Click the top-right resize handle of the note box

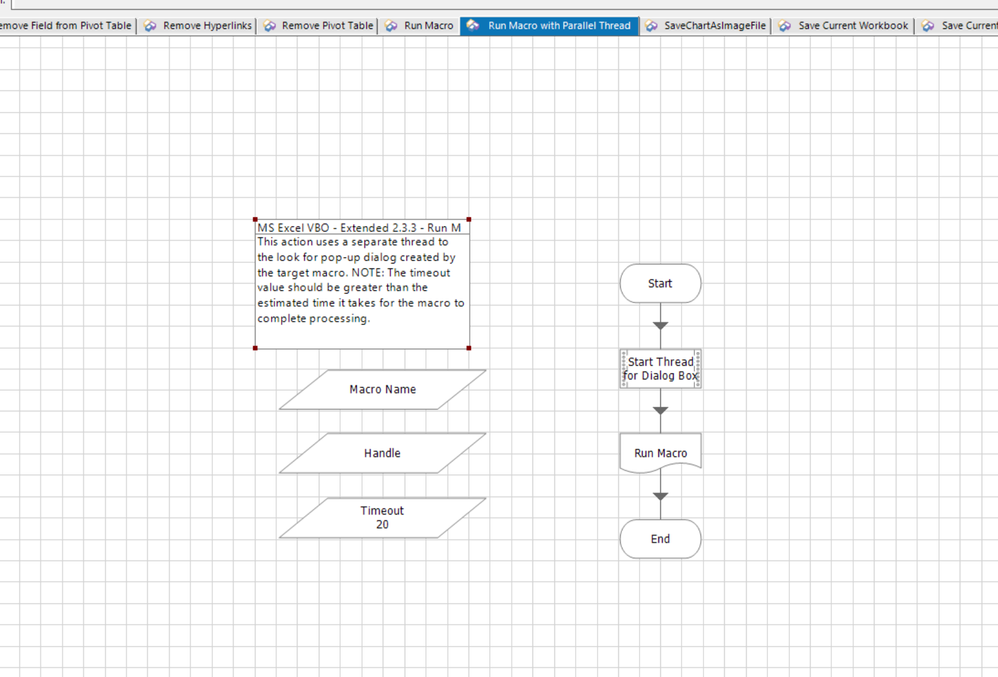coord(468,220)
